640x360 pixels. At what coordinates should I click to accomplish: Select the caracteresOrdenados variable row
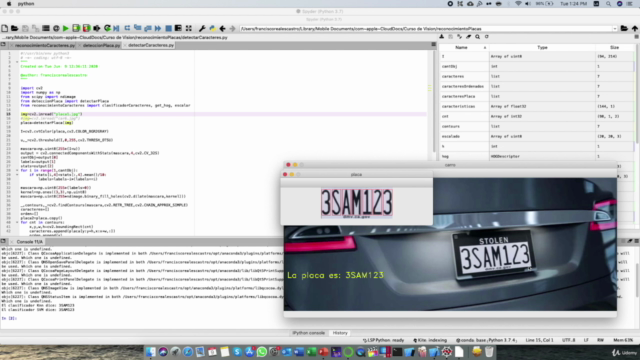[536, 86]
